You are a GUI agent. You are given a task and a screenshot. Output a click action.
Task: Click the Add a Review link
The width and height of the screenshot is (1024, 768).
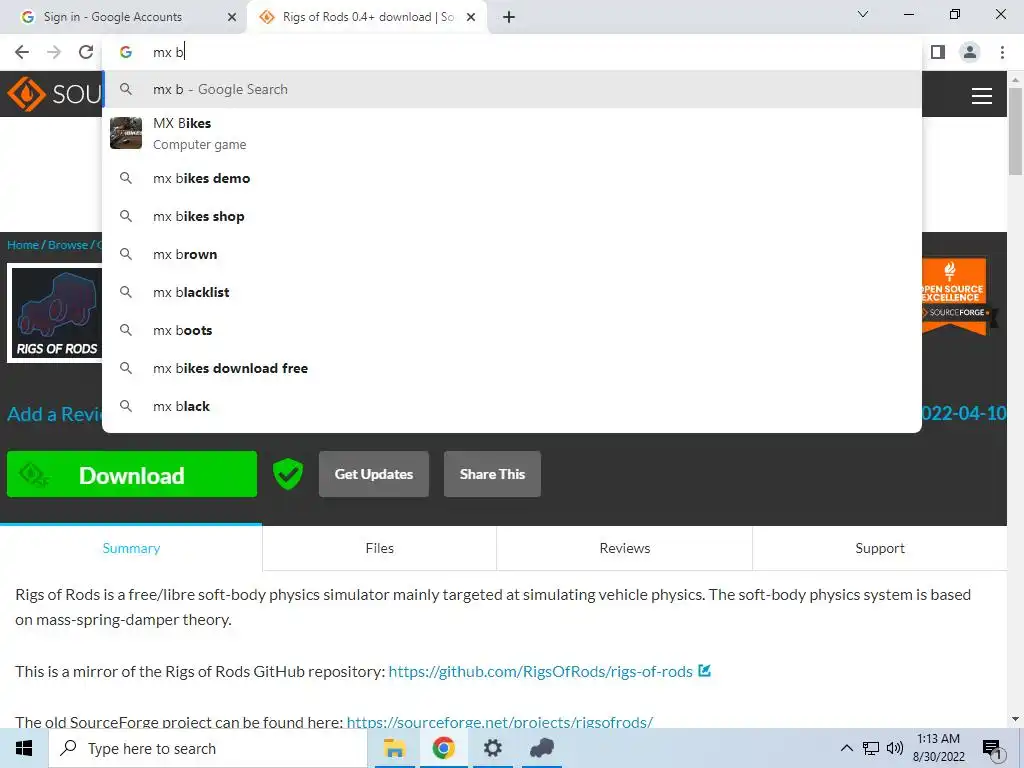[55, 414]
